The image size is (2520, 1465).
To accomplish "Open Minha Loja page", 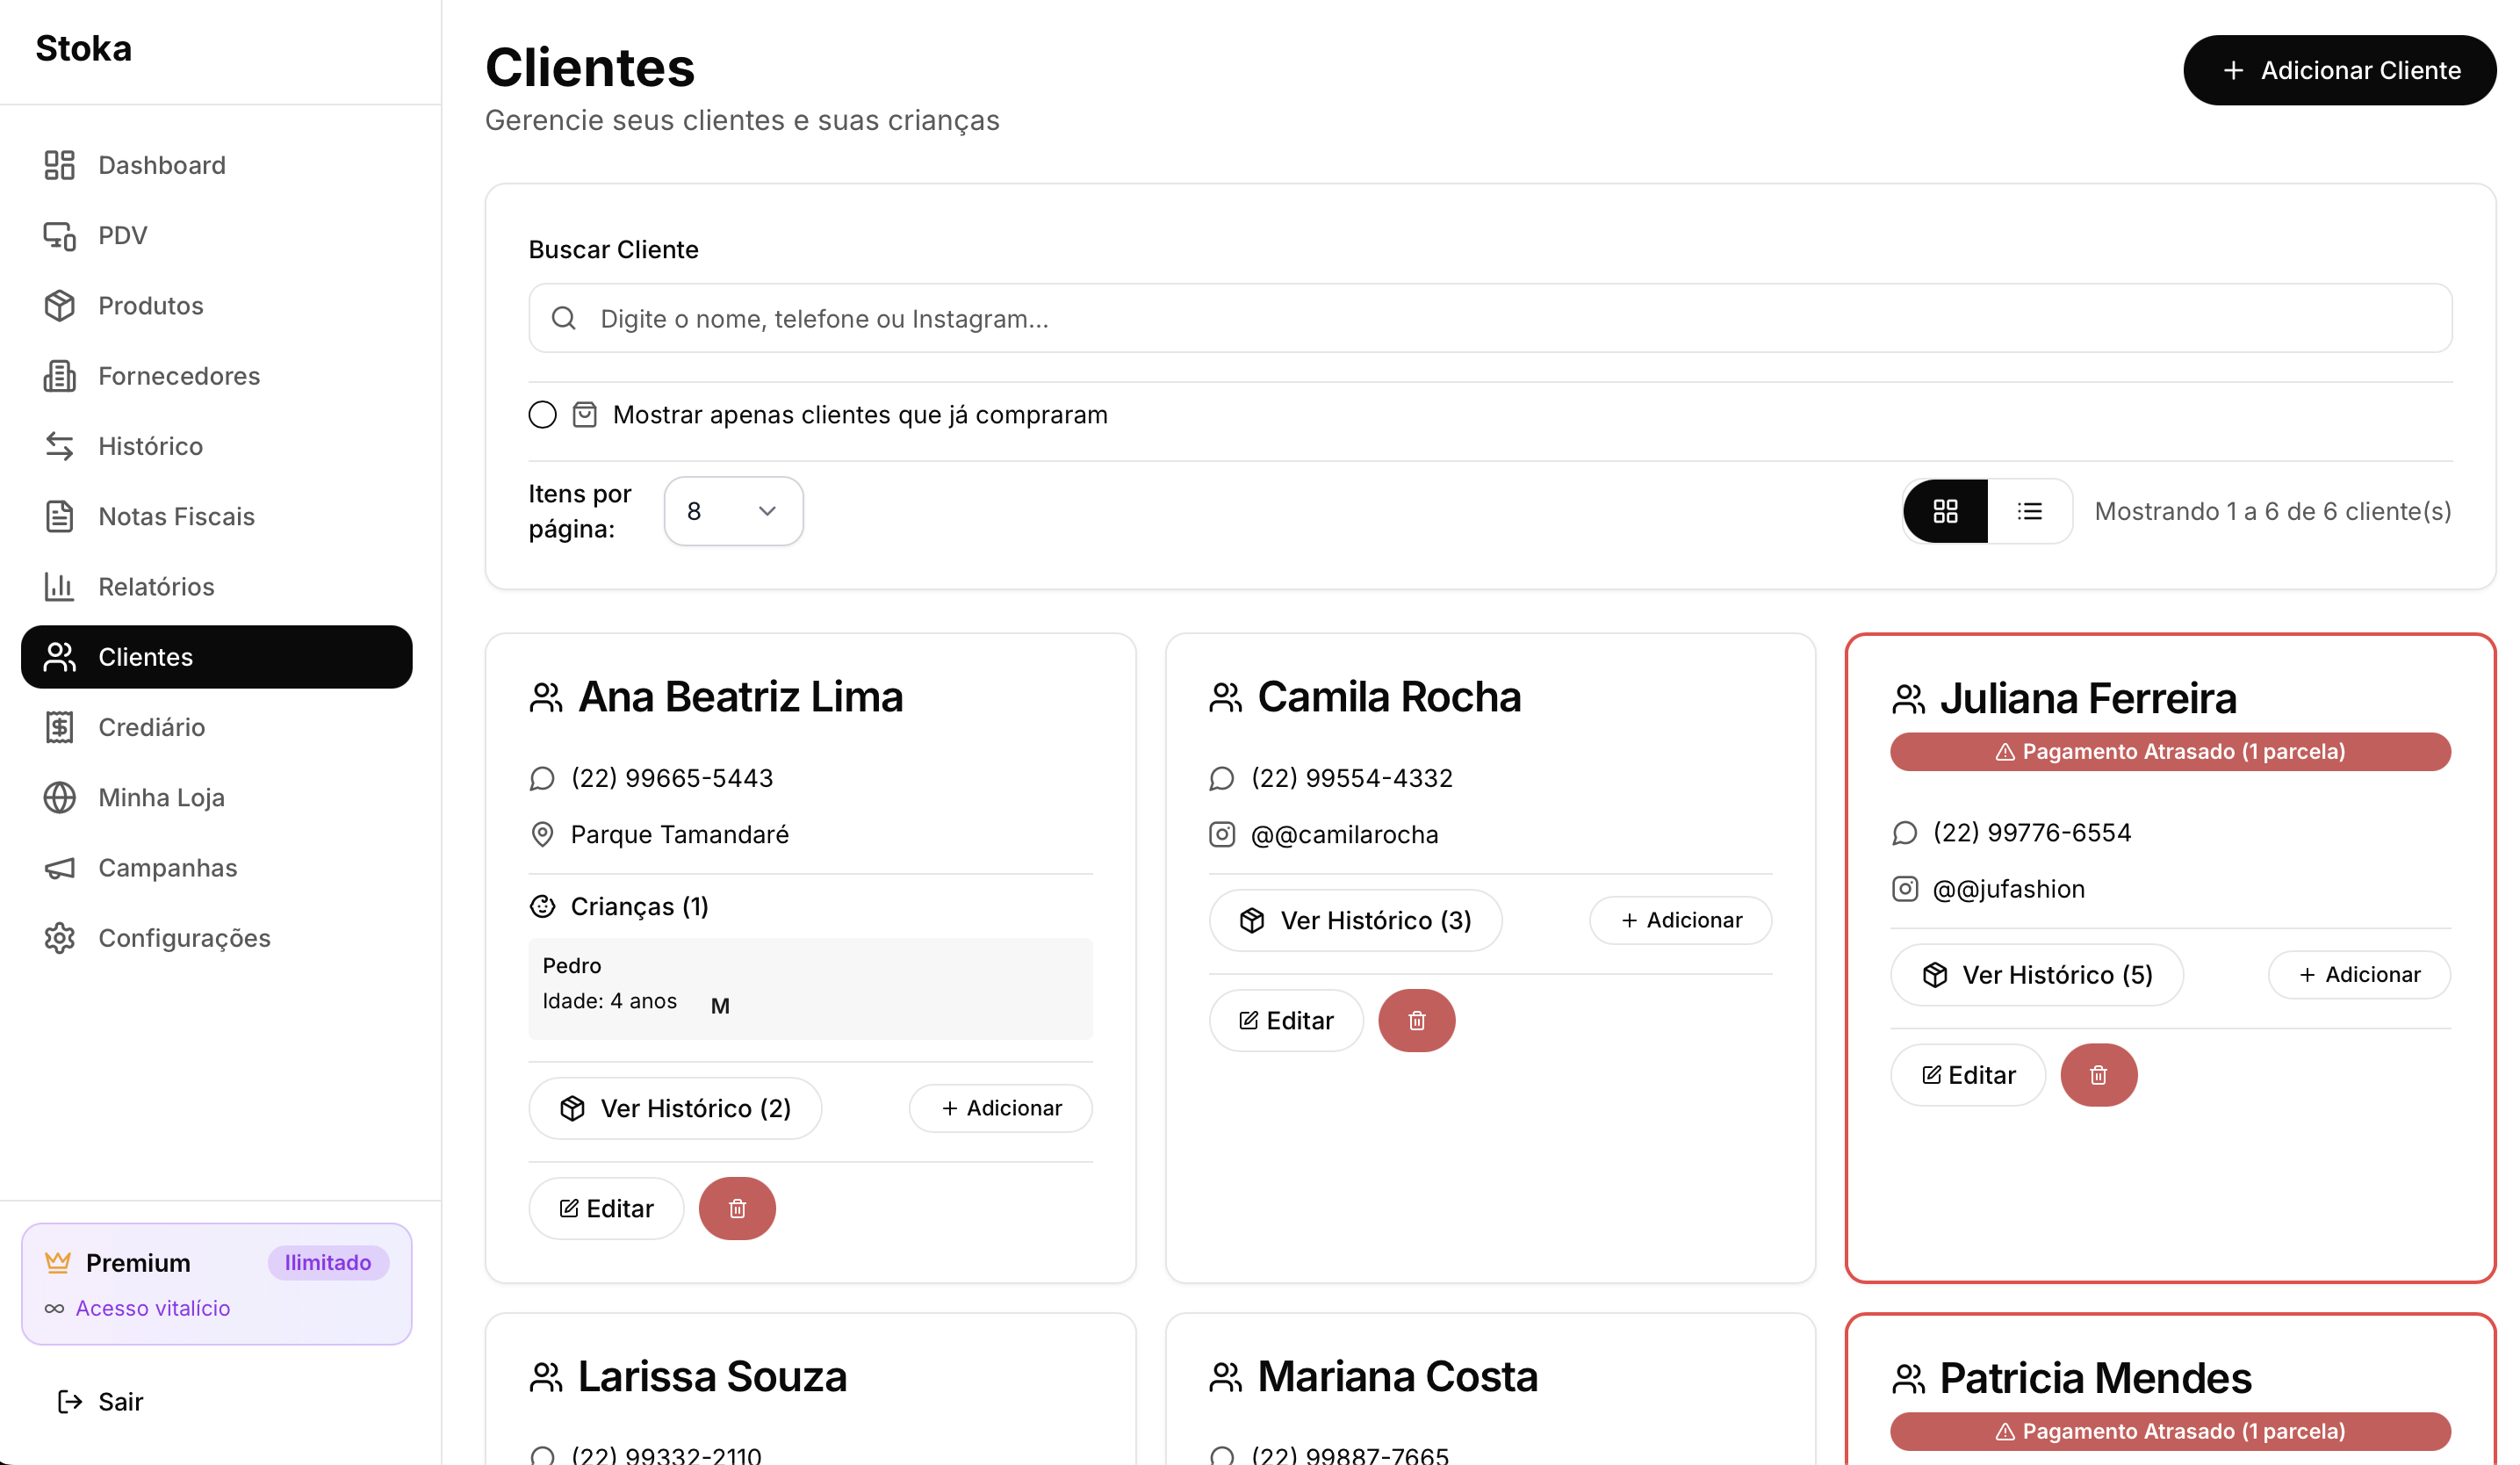I will coord(216,797).
